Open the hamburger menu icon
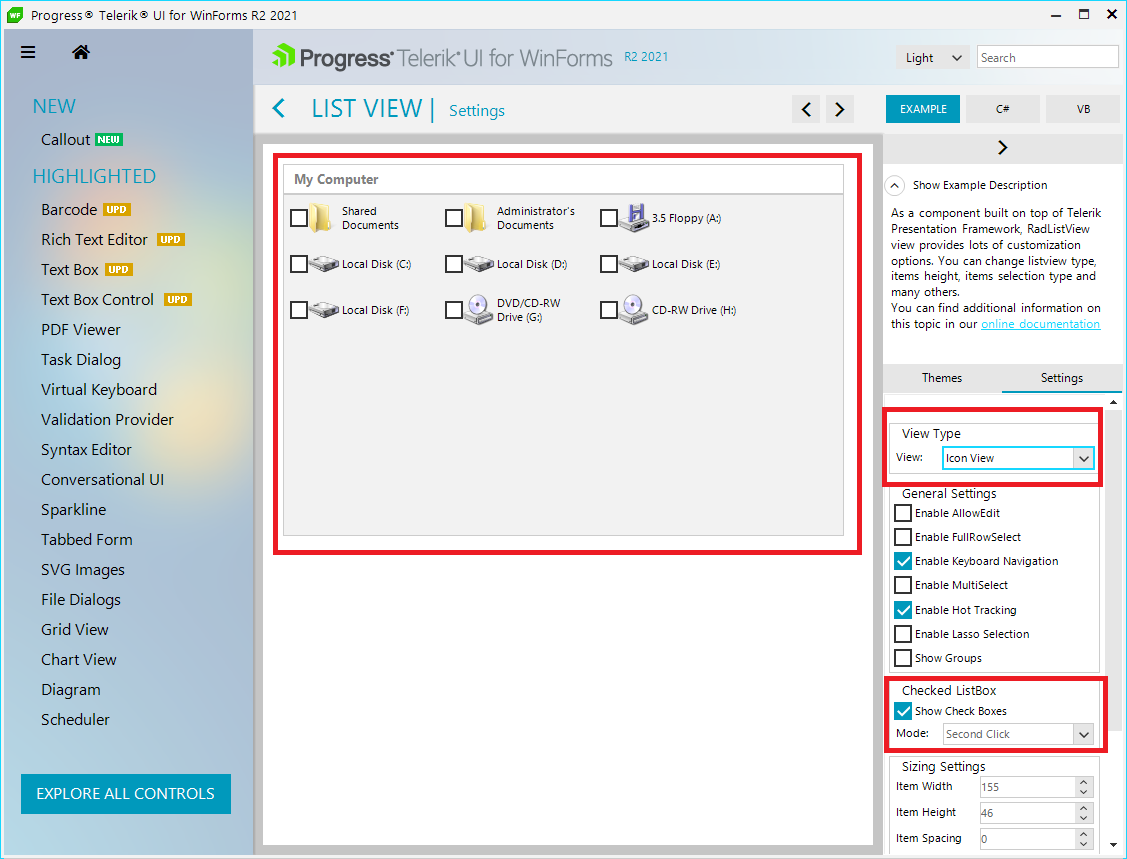The image size is (1127, 859). (28, 52)
